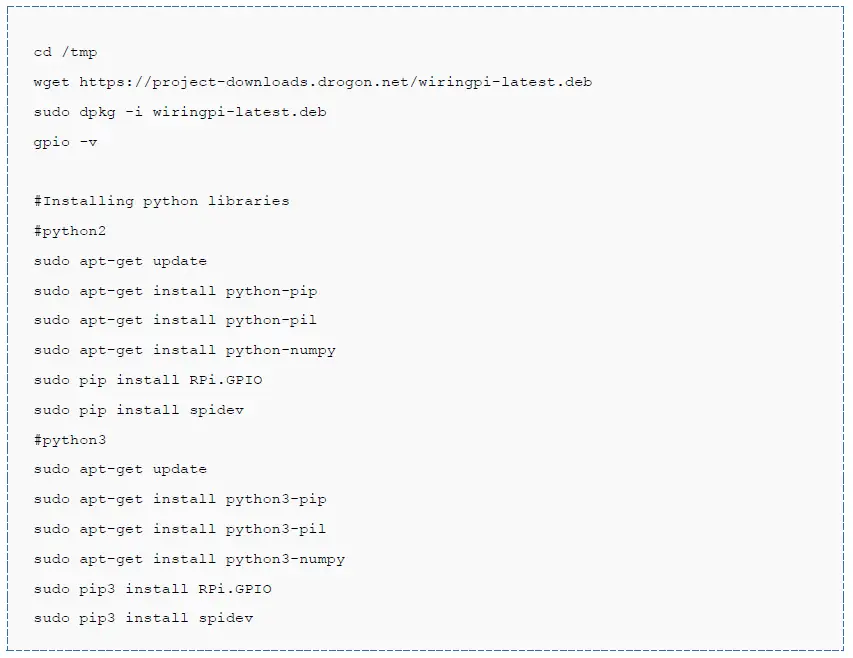This screenshot has width=853, height=658.
Task: Click the wiringpi-latest.deb download URL
Action: coord(335,82)
